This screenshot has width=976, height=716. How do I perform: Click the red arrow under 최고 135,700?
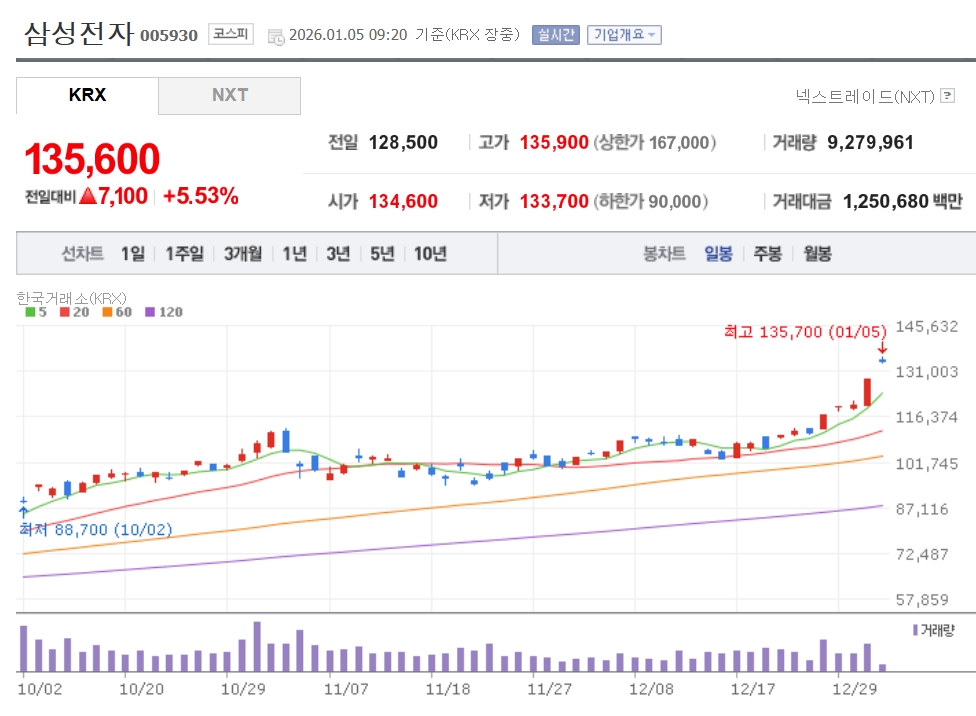pyautogui.click(x=882, y=348)
